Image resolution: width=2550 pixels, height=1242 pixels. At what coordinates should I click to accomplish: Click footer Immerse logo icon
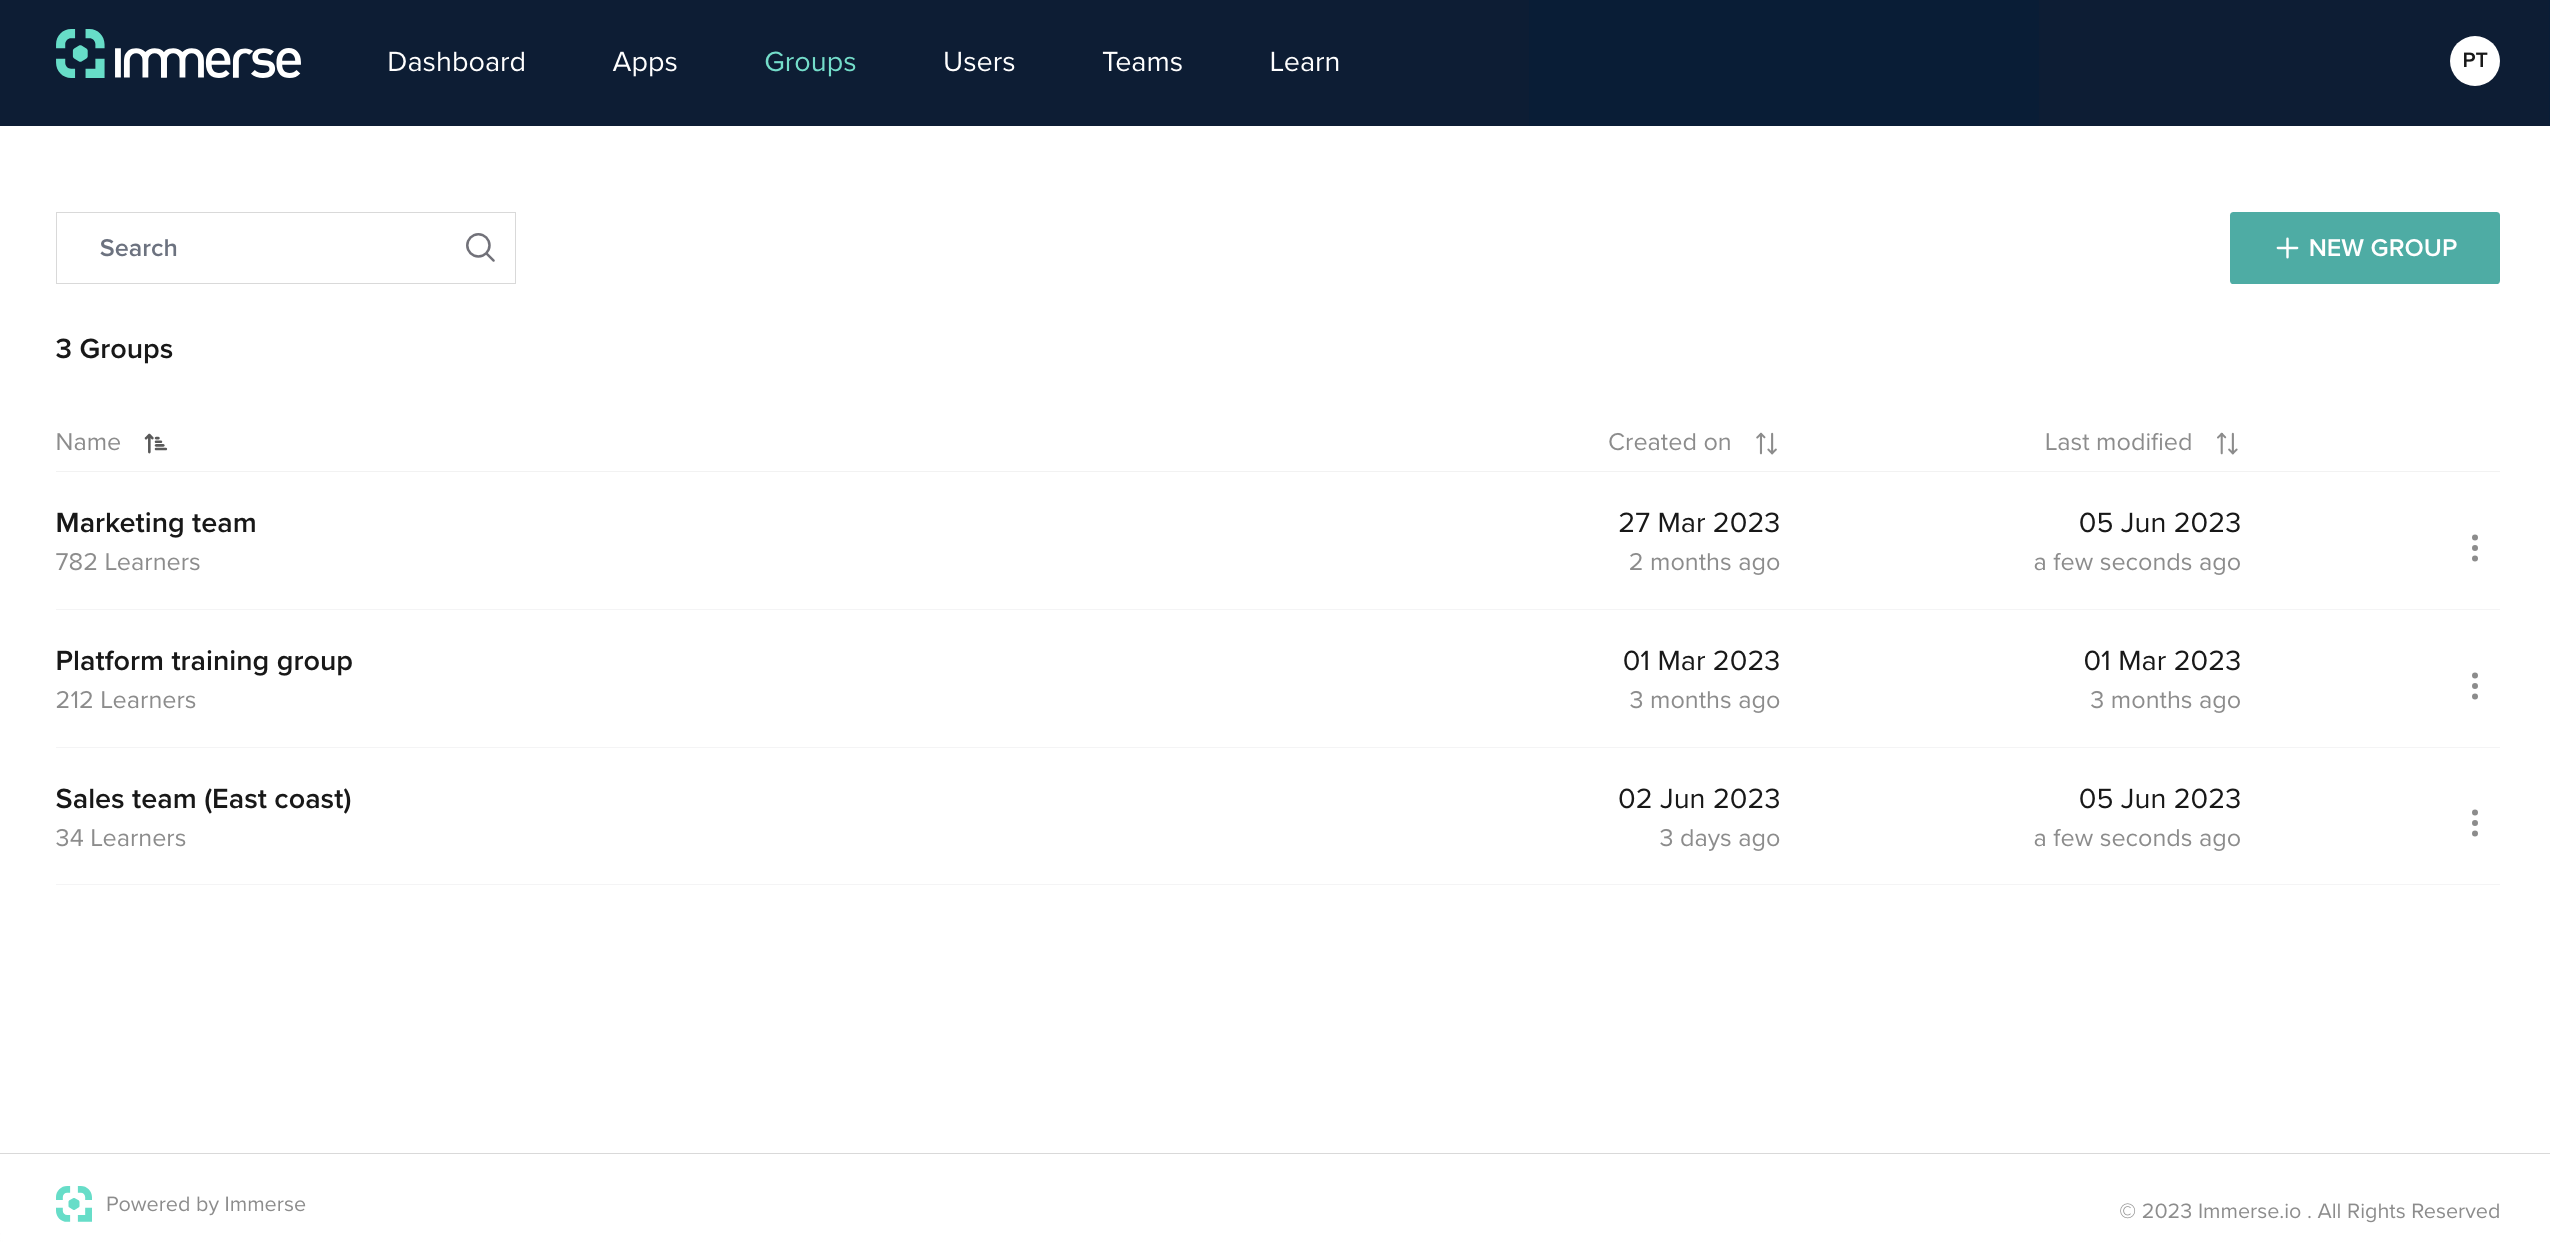(x=74, y=1204)
